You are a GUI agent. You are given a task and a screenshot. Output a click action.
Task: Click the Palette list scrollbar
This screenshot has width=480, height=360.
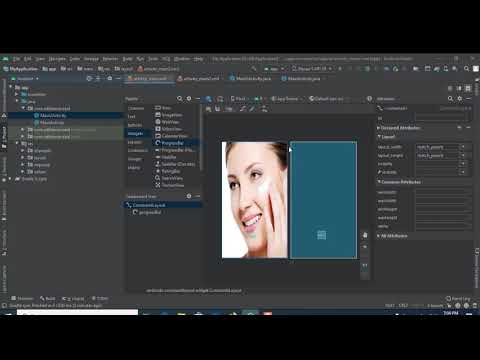201,138
